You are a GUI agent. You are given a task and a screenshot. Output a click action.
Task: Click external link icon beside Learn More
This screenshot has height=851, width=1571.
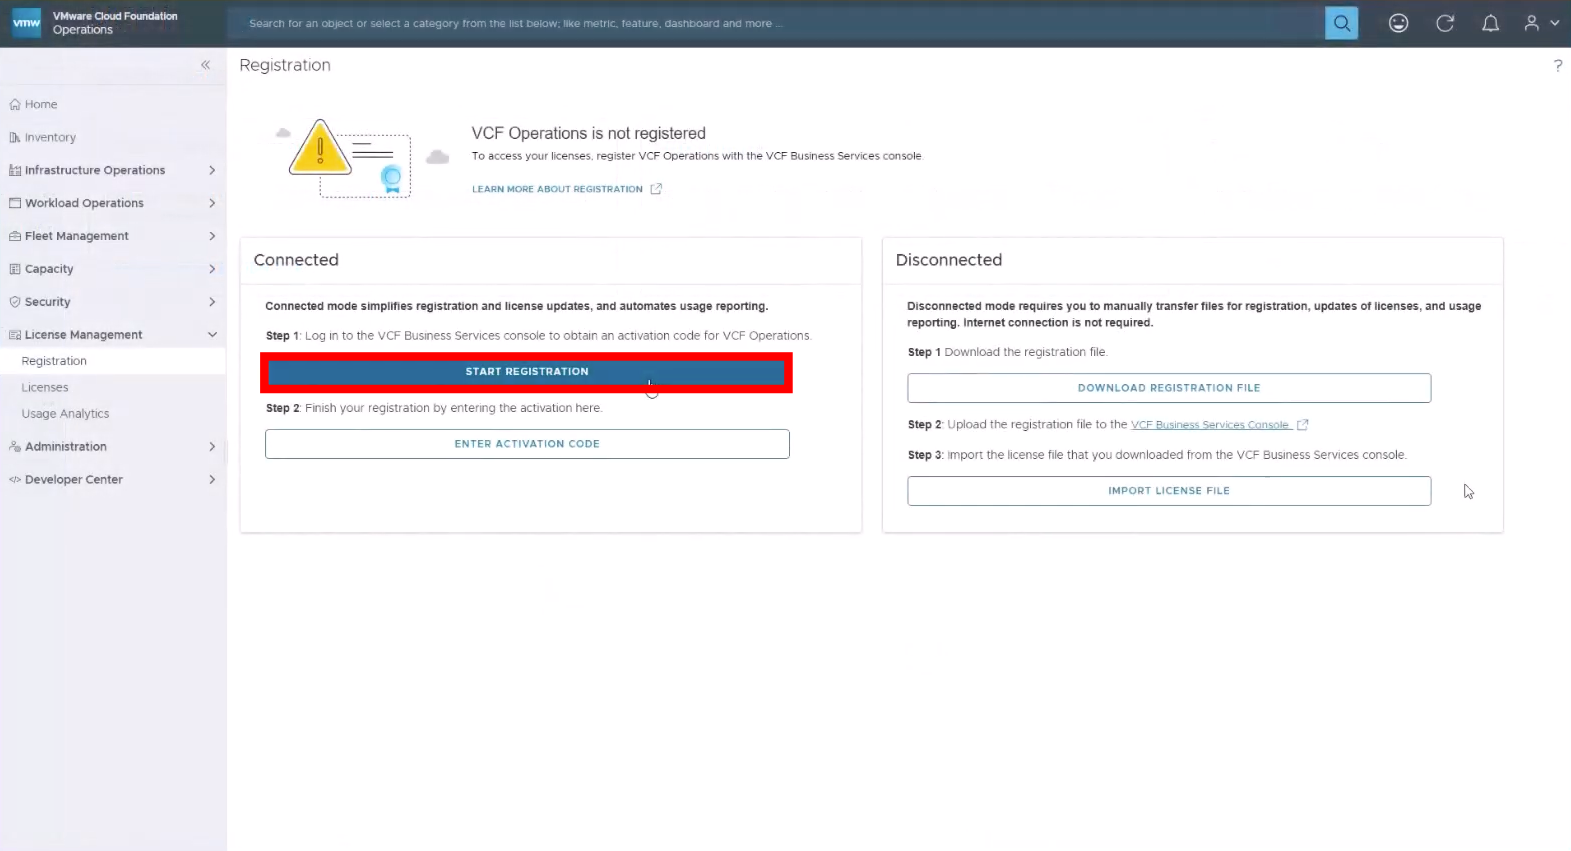(656, 189)
